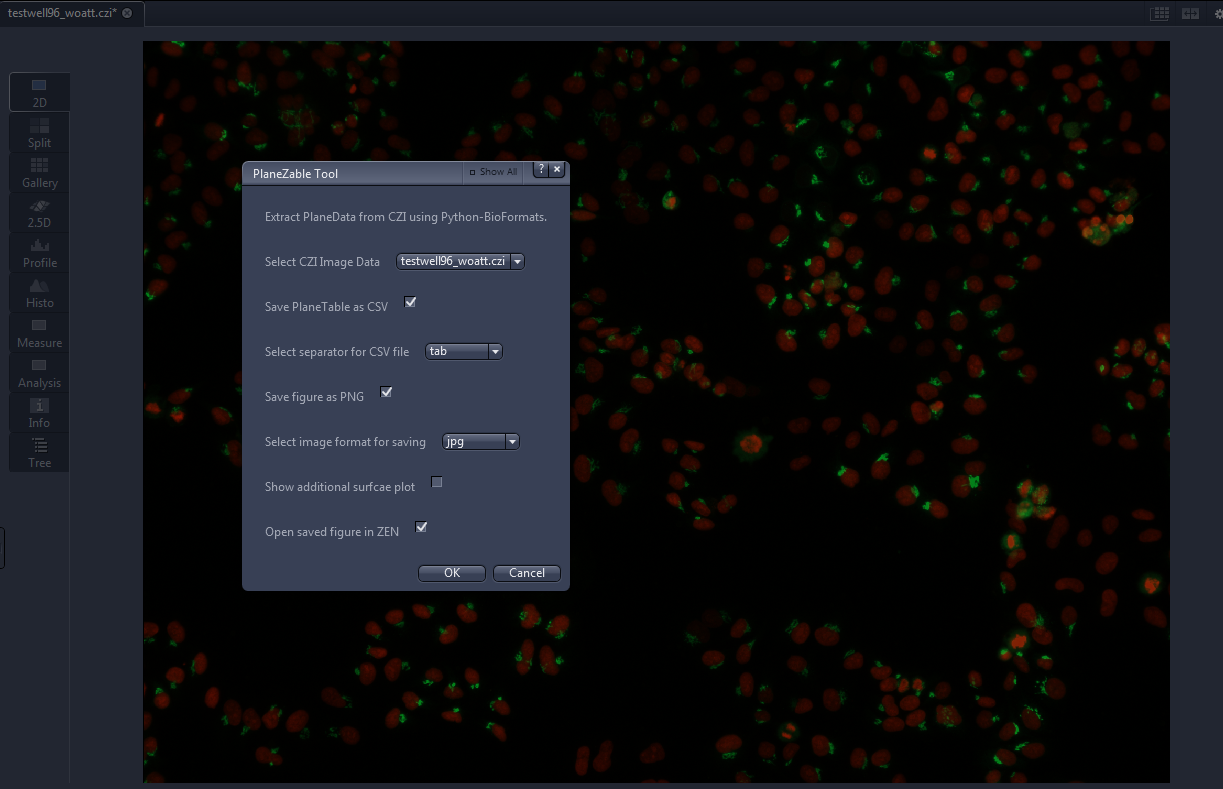The image size is (1223, 789).
Task: Click the Select CZI Image Data label
Action: tap(322, 262)
